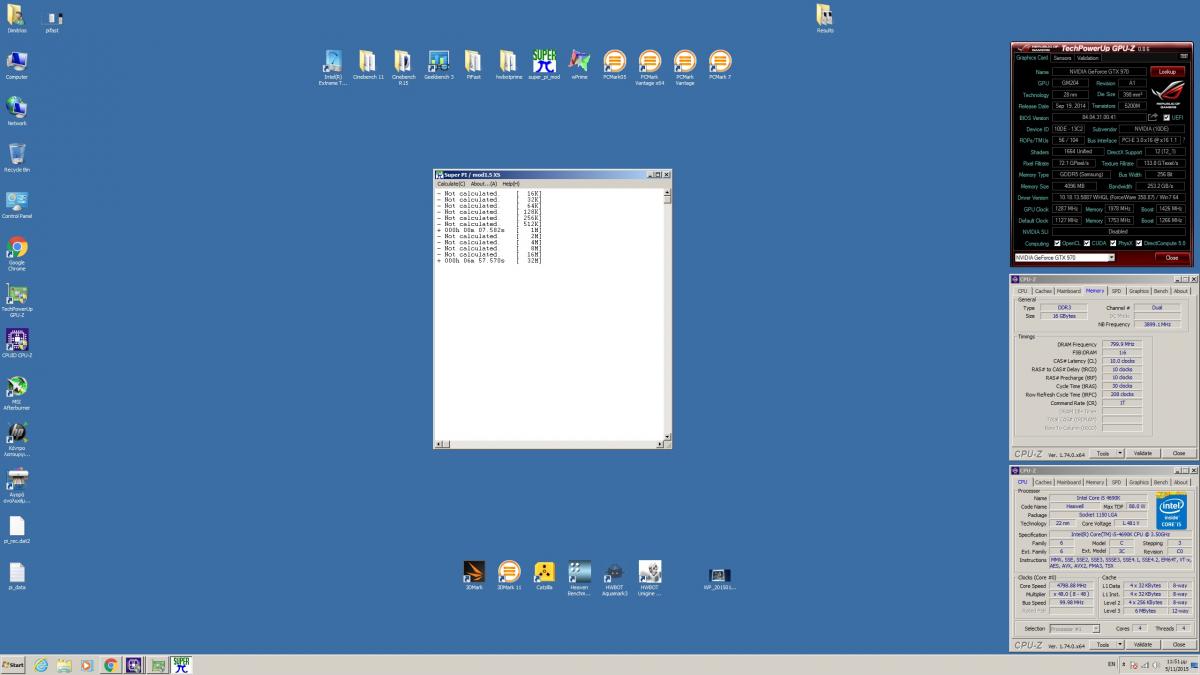Click the Lookup button in GPU-Z
Viewport: 1200px width, 675px height.
point(1166,72)
